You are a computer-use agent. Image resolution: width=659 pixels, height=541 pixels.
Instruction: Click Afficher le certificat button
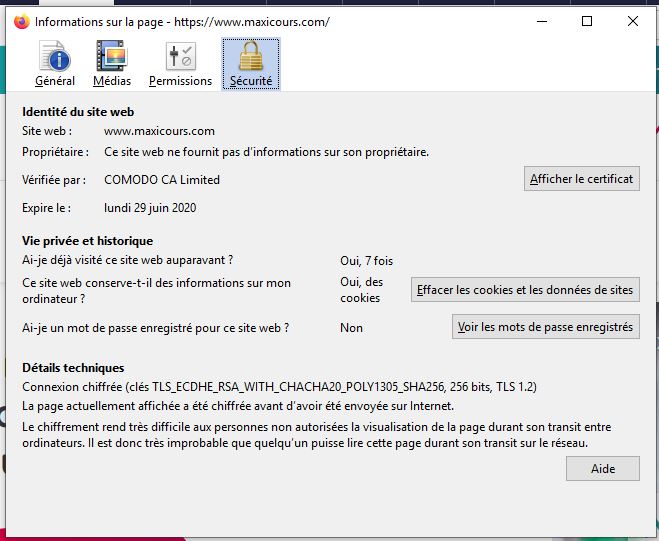pos(582,179)
